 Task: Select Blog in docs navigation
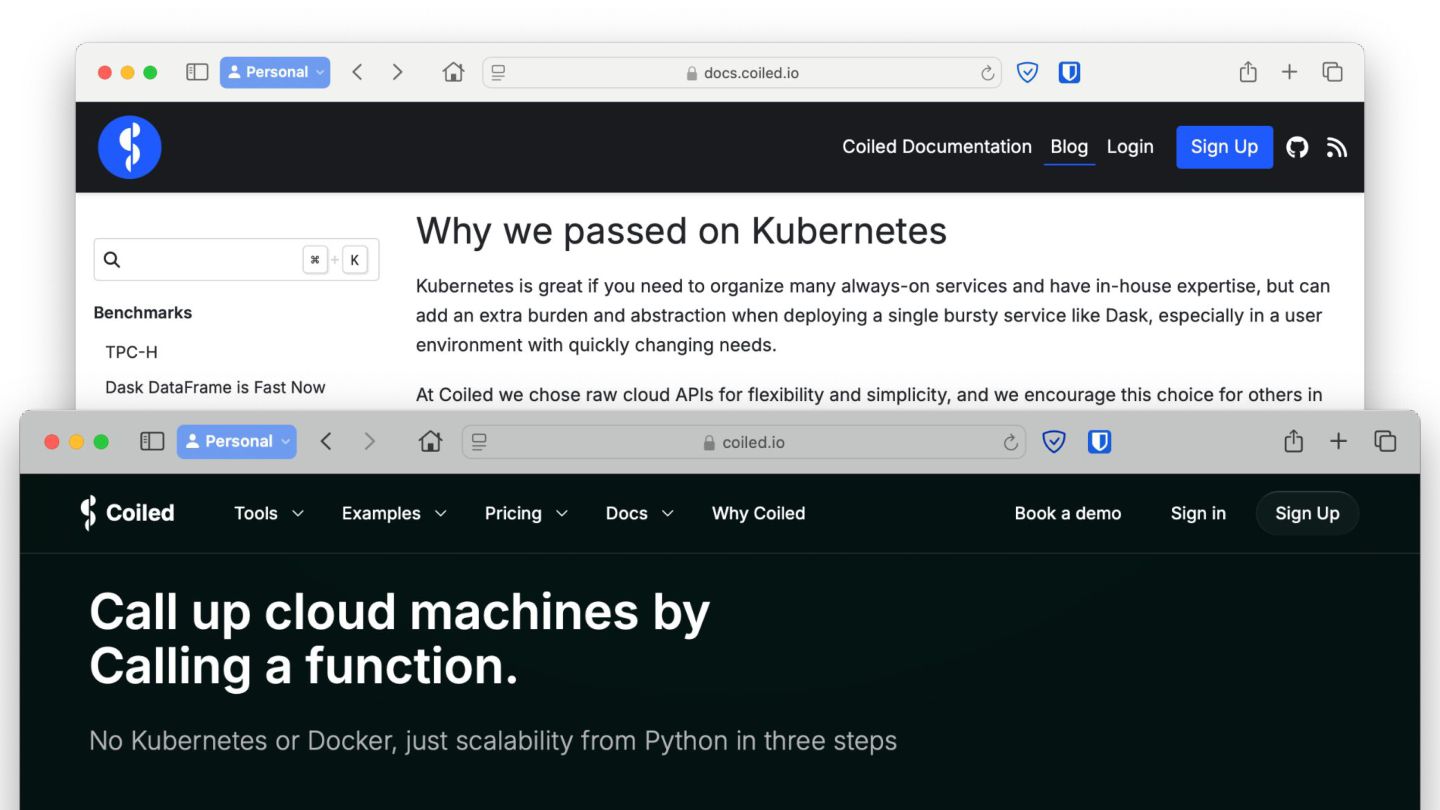pyautogui.click(x=1068, y=147)
